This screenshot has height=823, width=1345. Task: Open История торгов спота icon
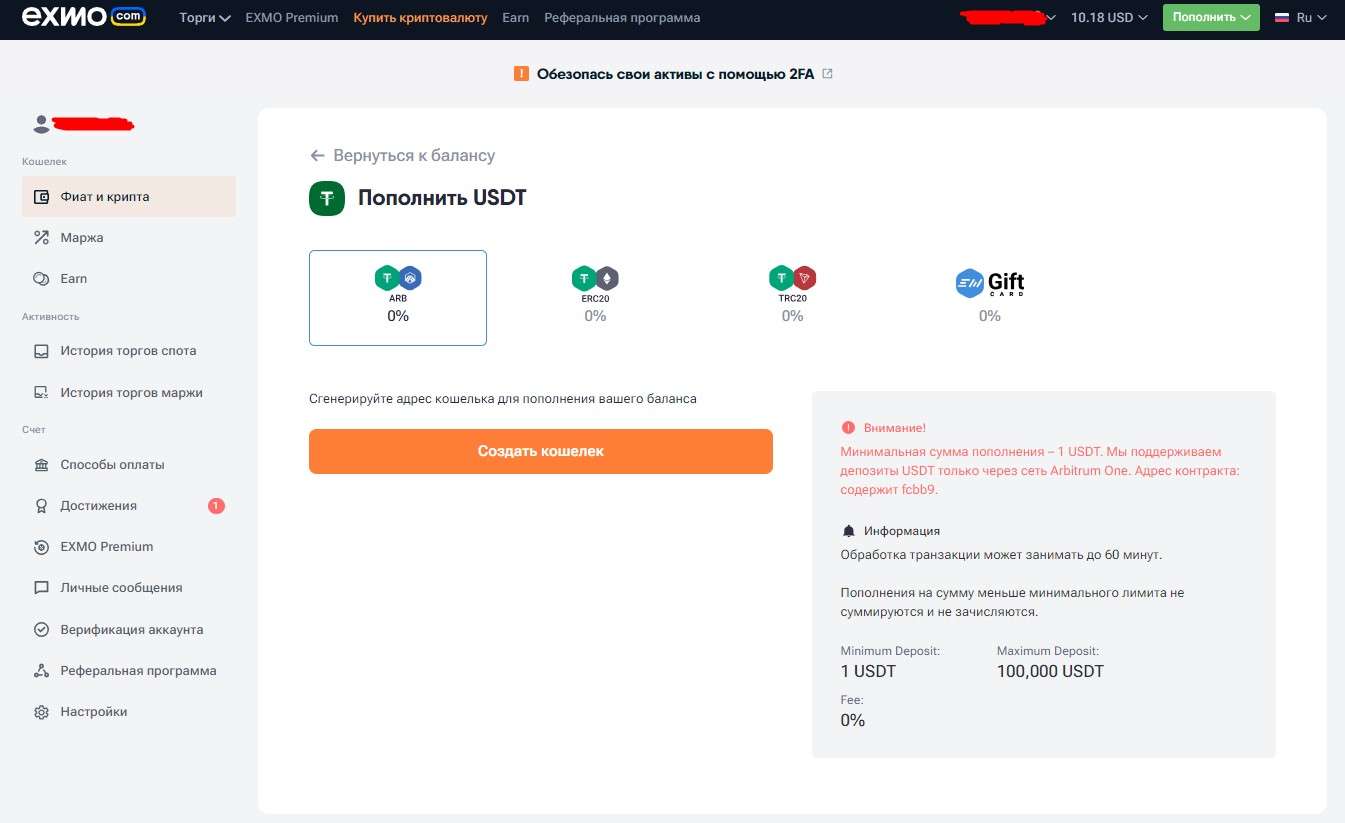[x=41, y=351]
